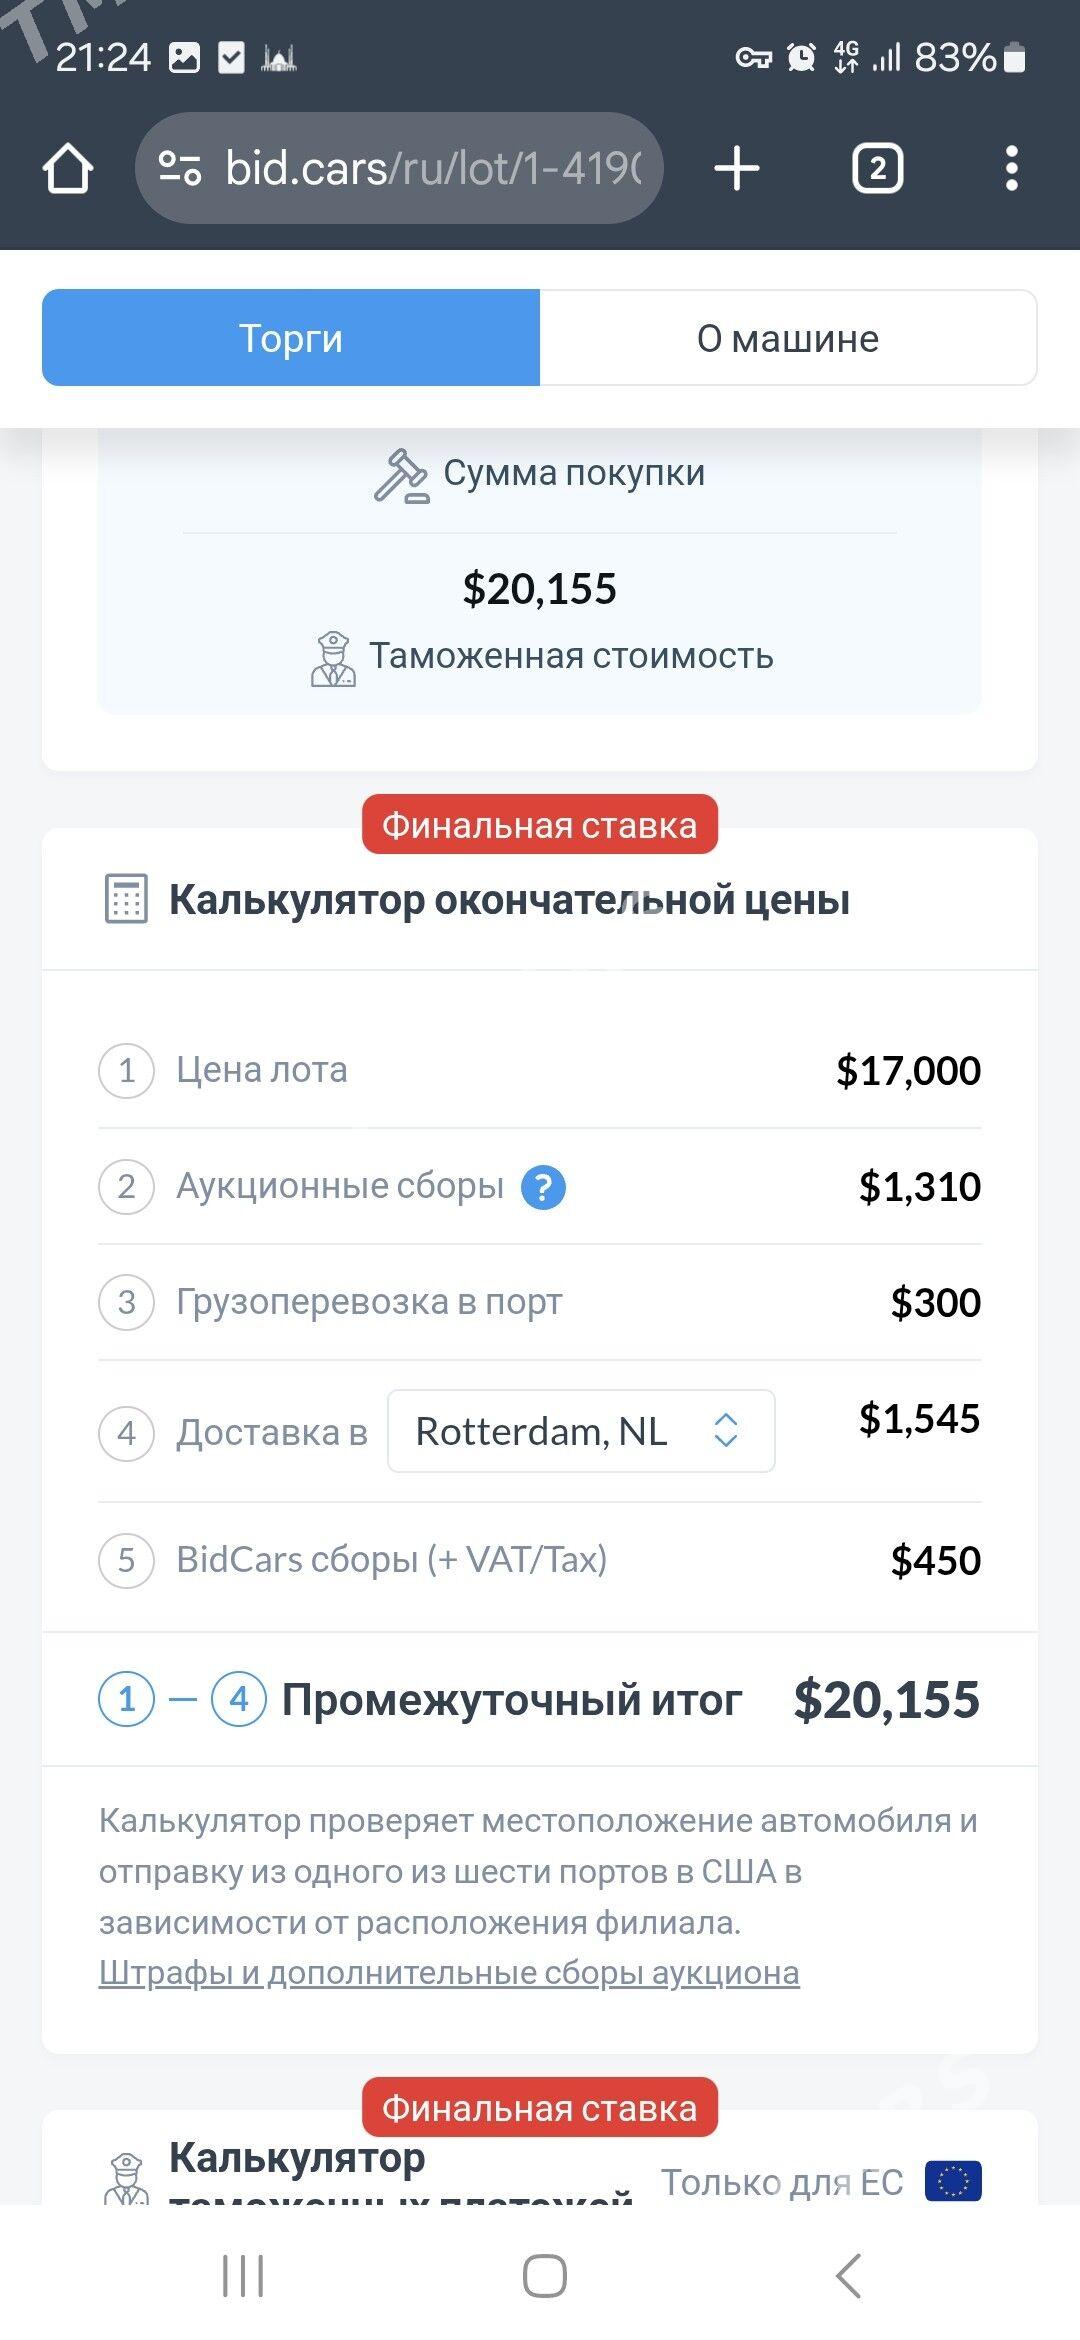Click the up-down arrows in the port selector
Viewport: 1080px width, 2340px height.
pos(726,1431)
